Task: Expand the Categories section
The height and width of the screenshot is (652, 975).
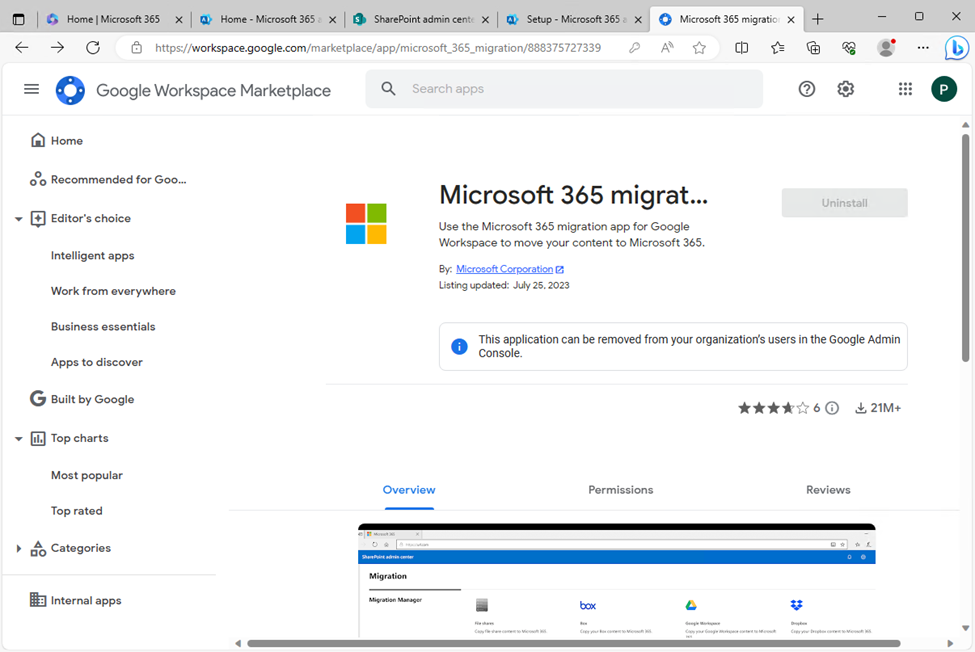Action: (x=19, y=548)
